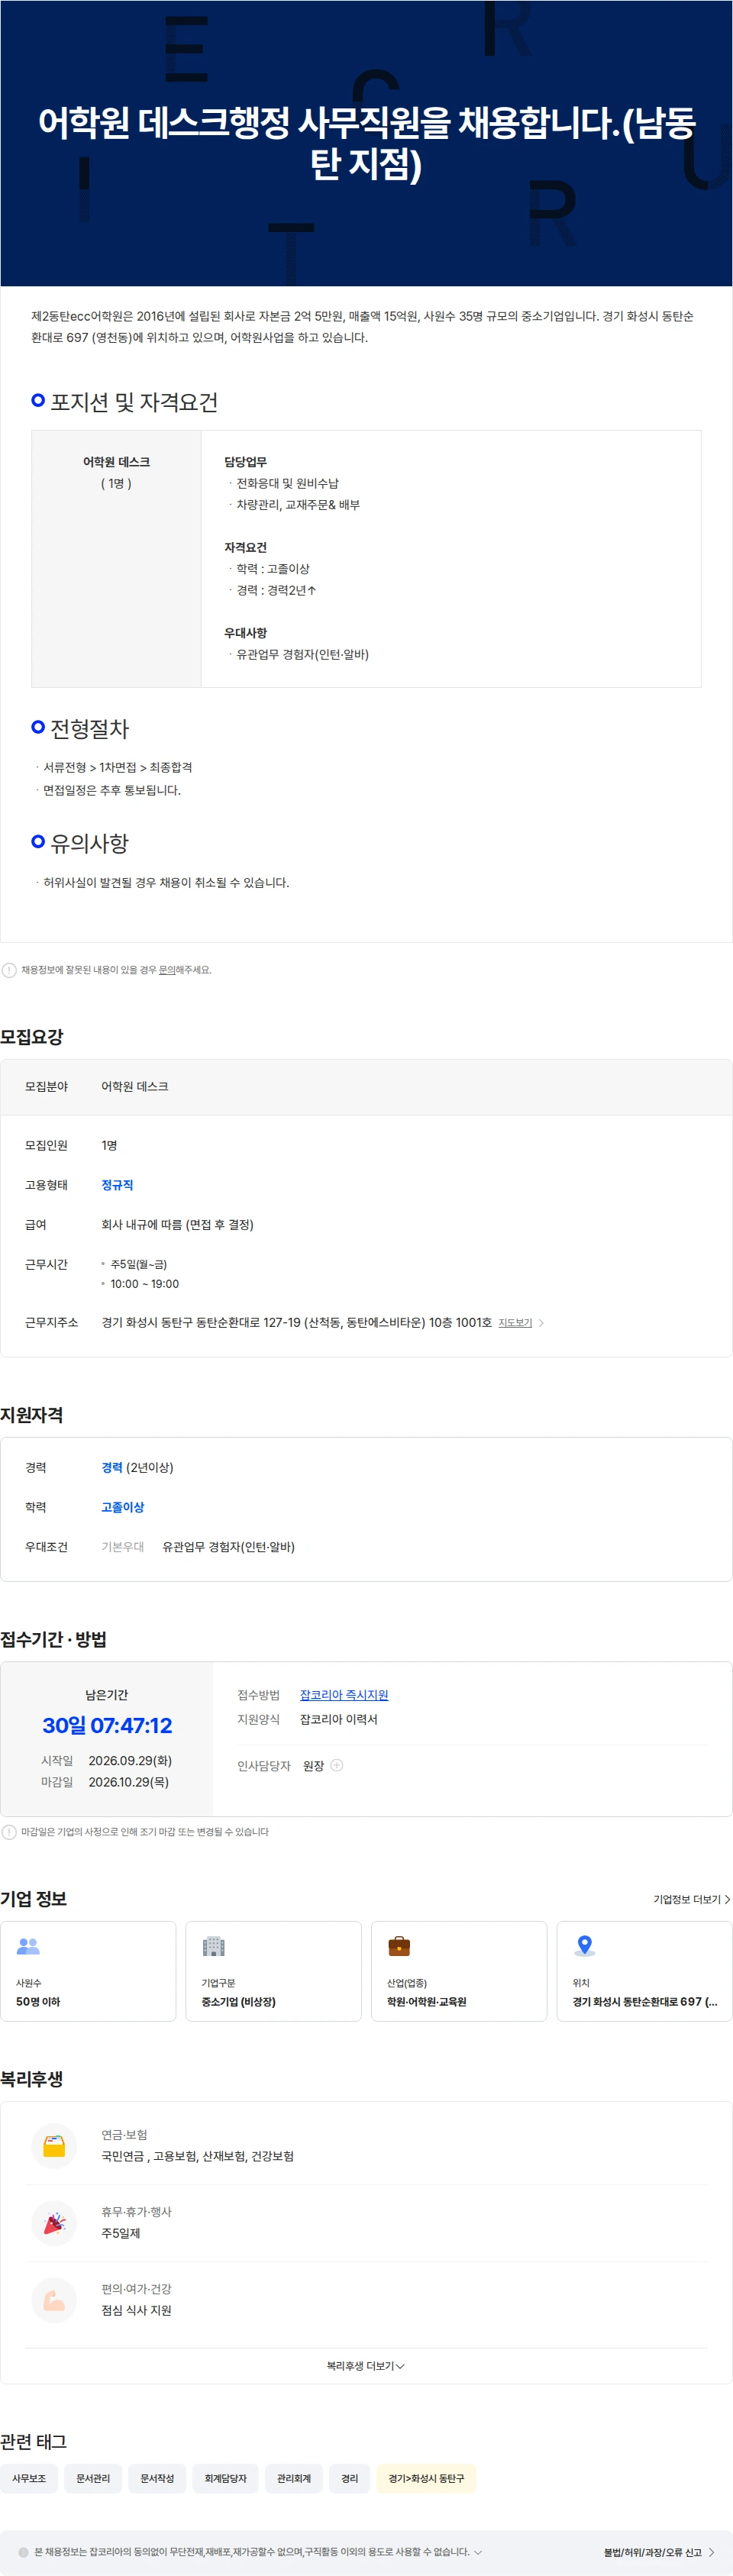
Task: Click 유관업무 경험자 under 우대조건
Action: click(228, 1547)
